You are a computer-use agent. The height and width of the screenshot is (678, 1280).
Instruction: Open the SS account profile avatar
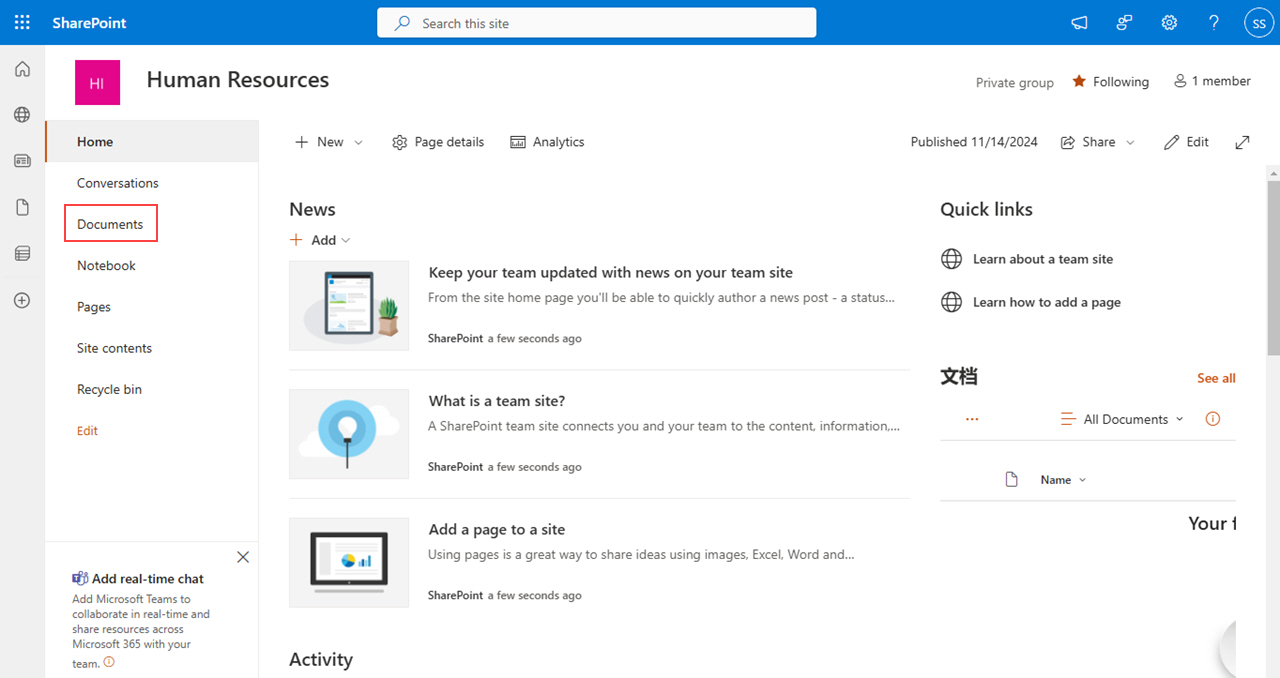click(1258, 22)
